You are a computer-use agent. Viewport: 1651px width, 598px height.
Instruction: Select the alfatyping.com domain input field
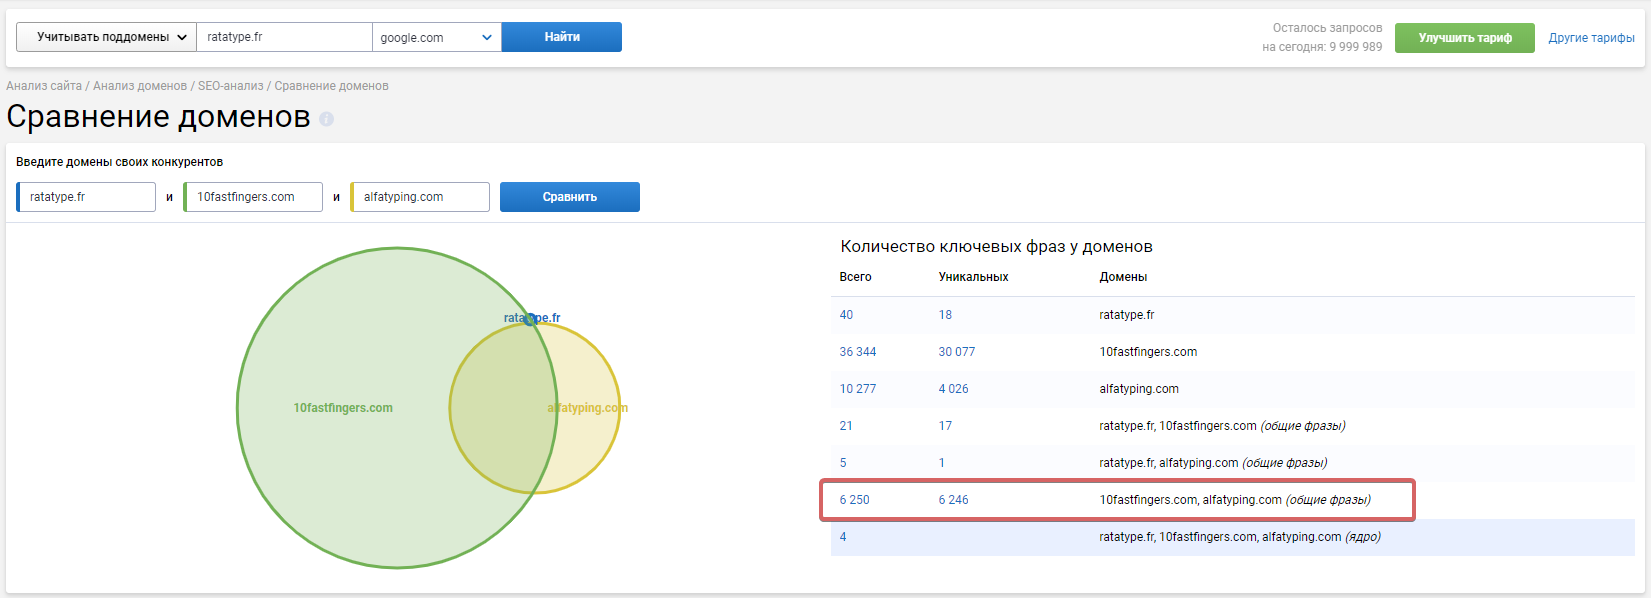pos(421,197)
